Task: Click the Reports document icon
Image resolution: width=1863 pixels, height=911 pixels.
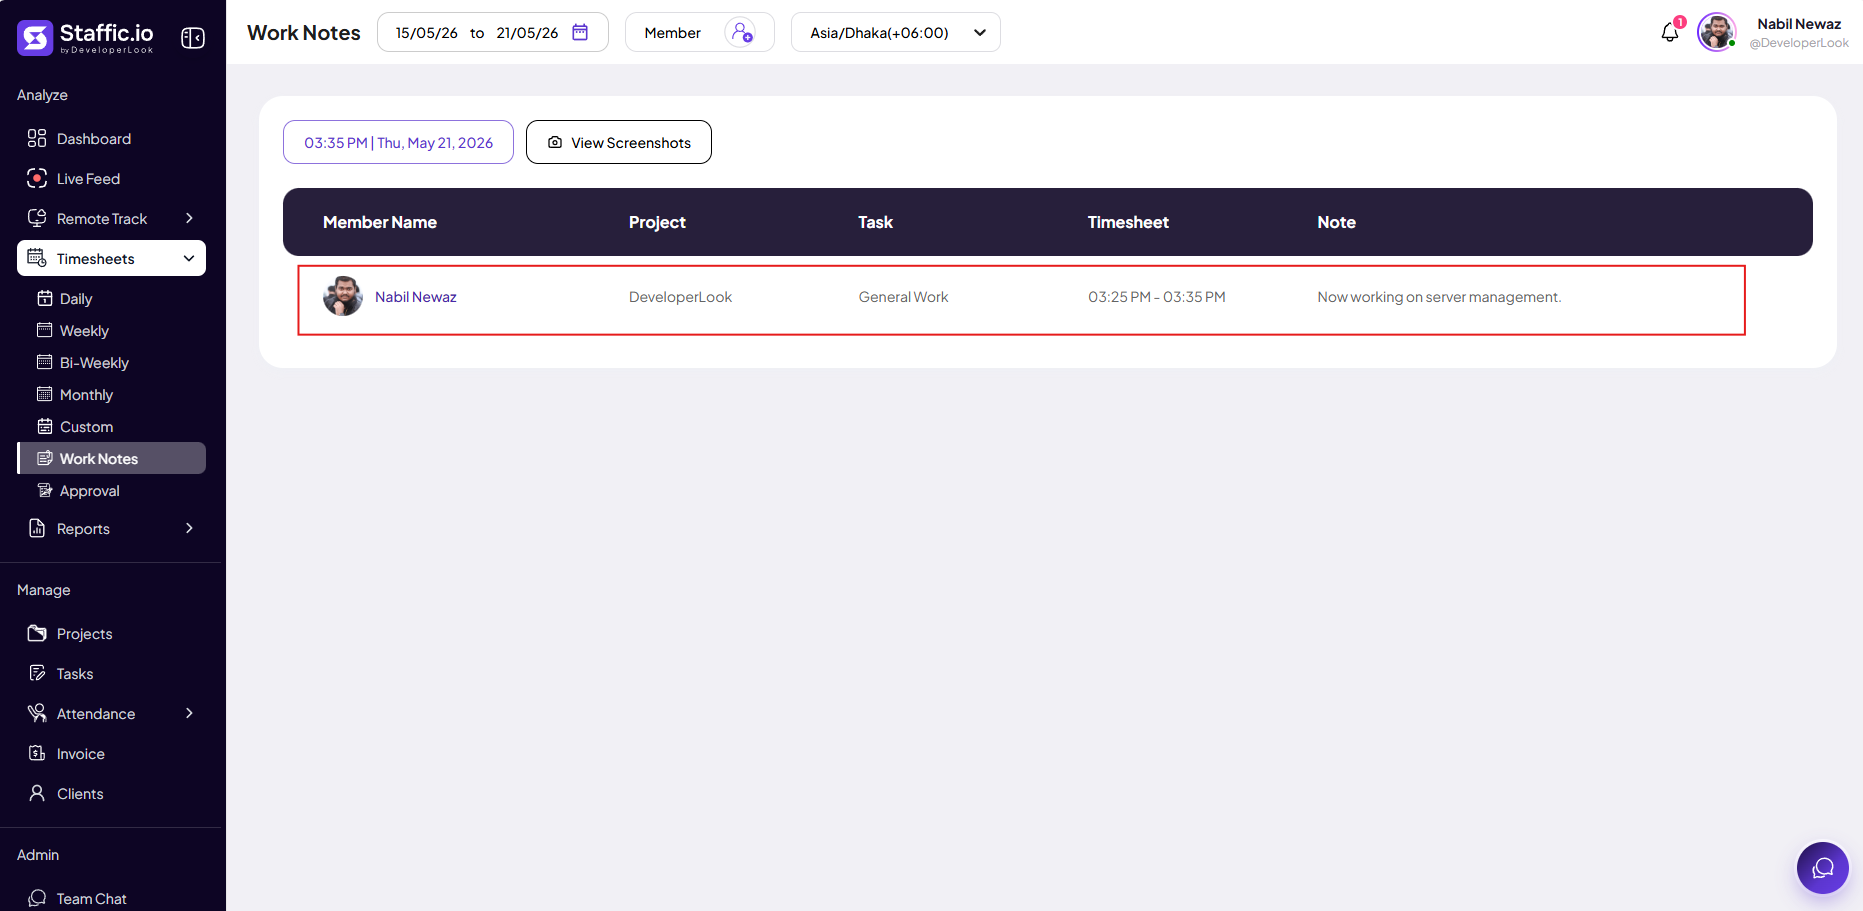Action: coord(37,528)
